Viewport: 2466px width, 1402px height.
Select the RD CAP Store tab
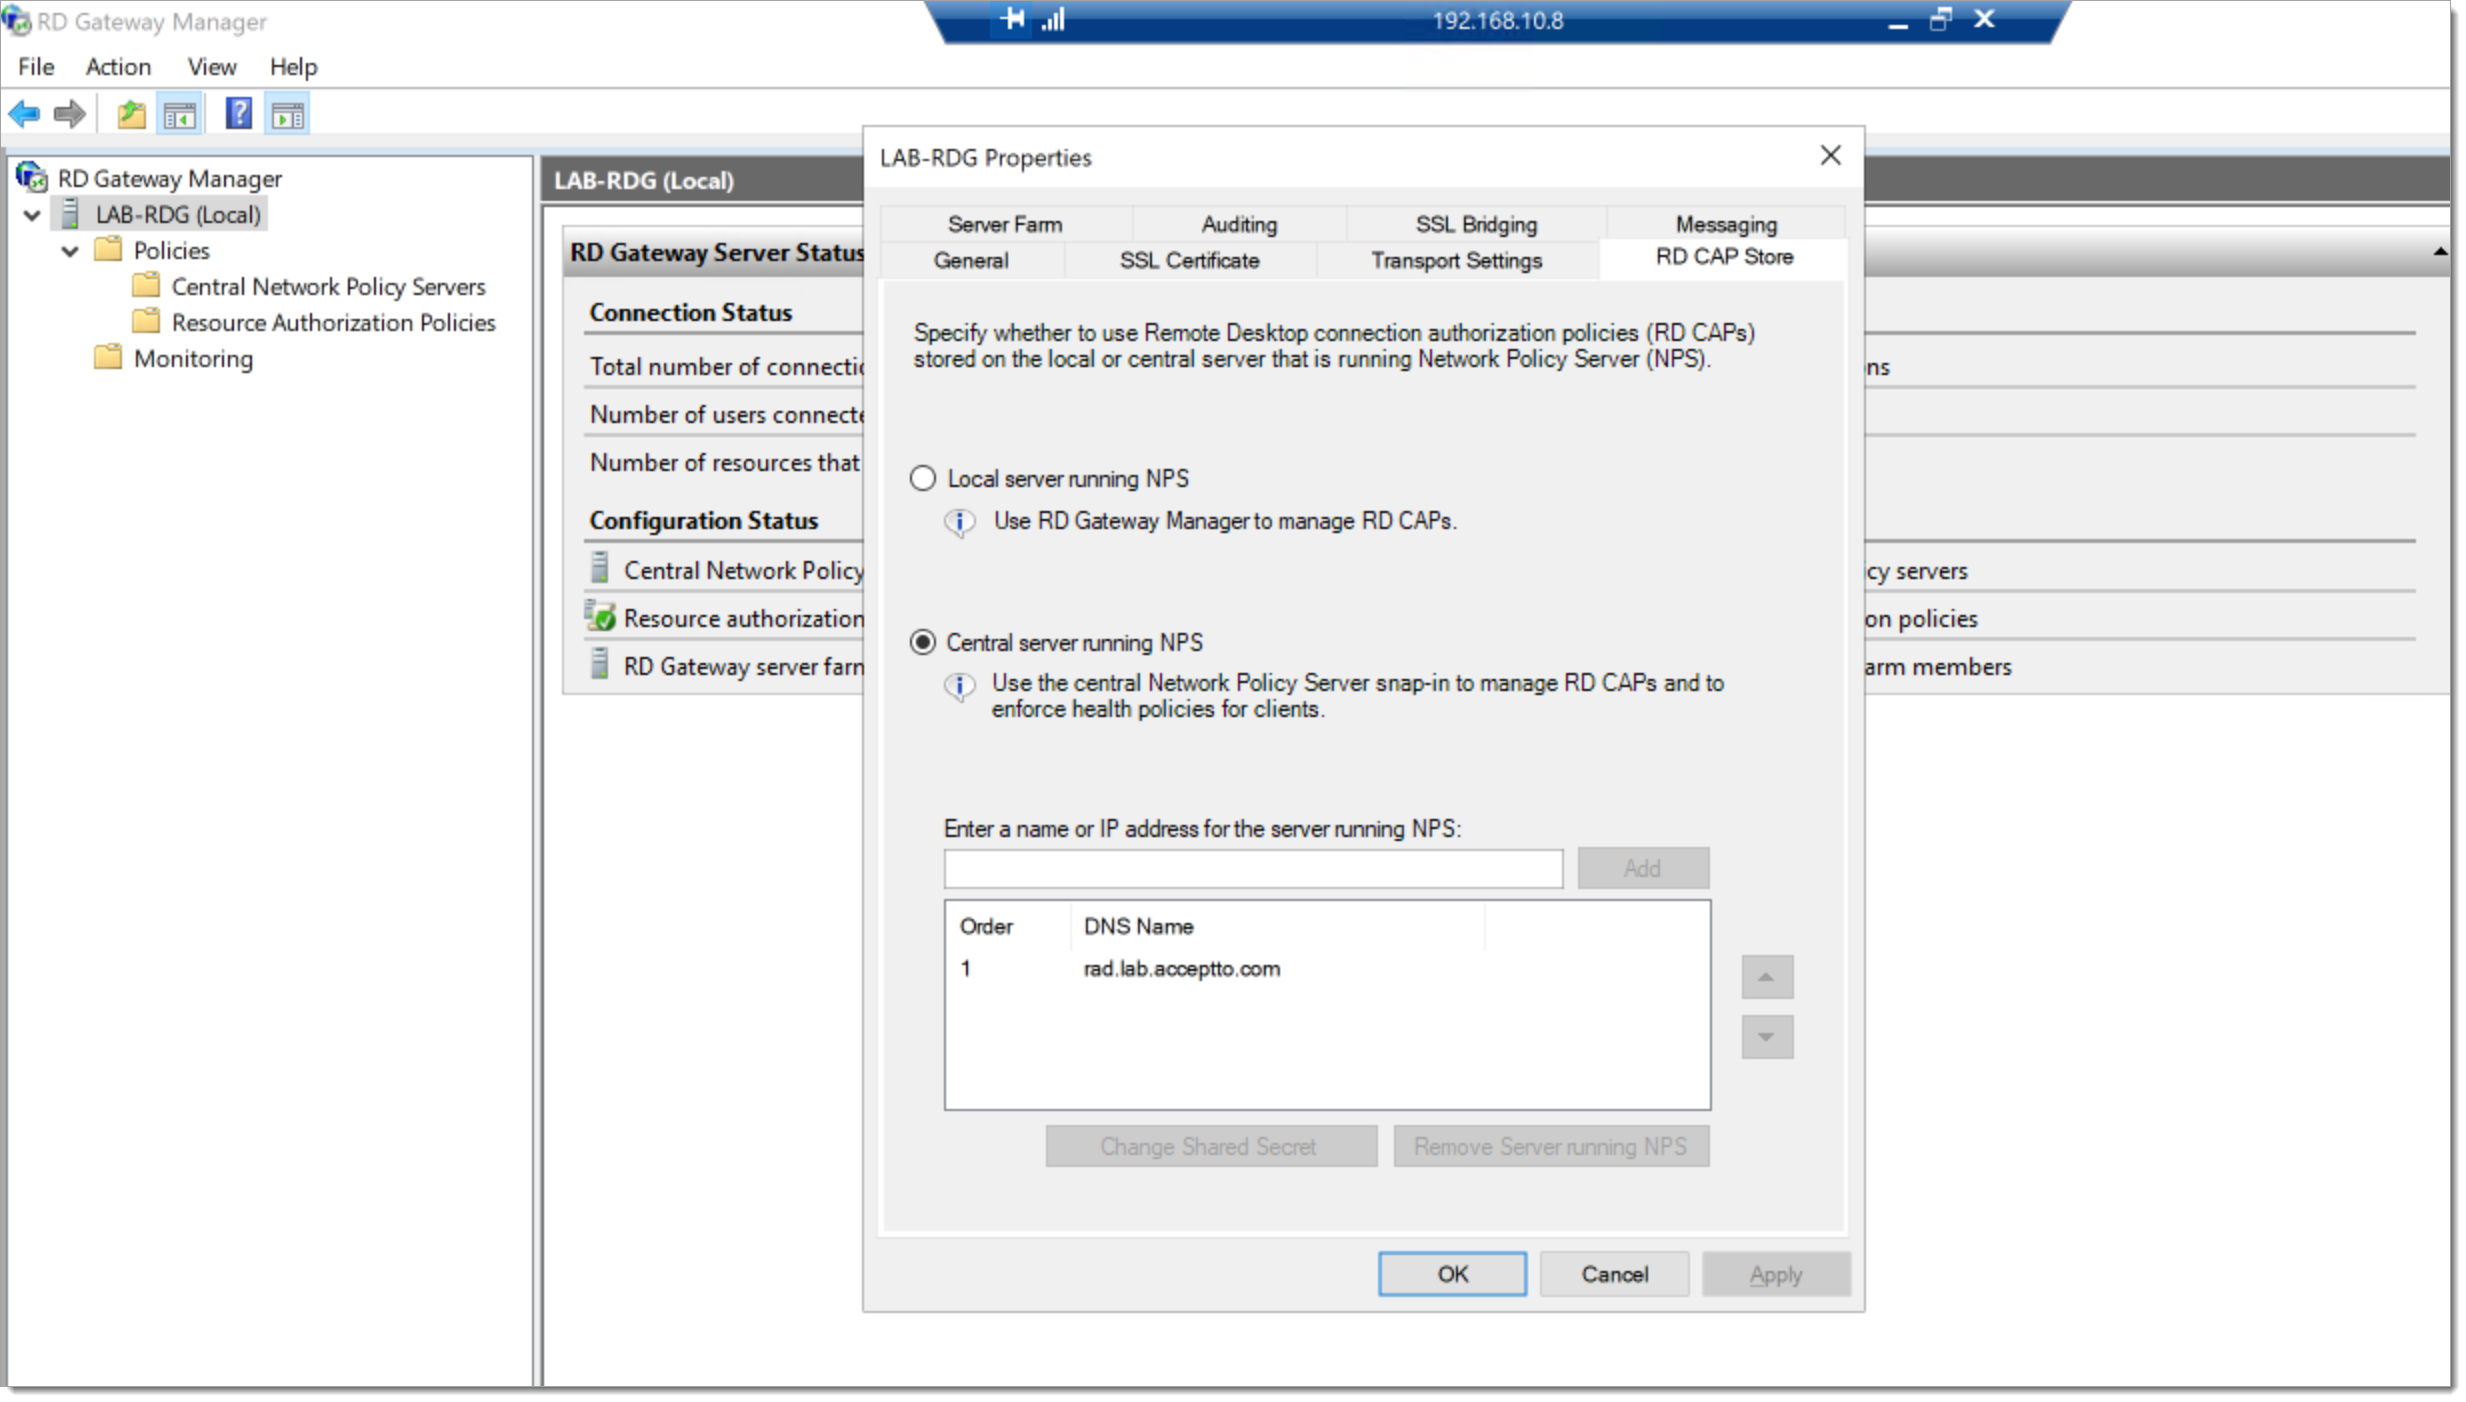(1724, 257)
